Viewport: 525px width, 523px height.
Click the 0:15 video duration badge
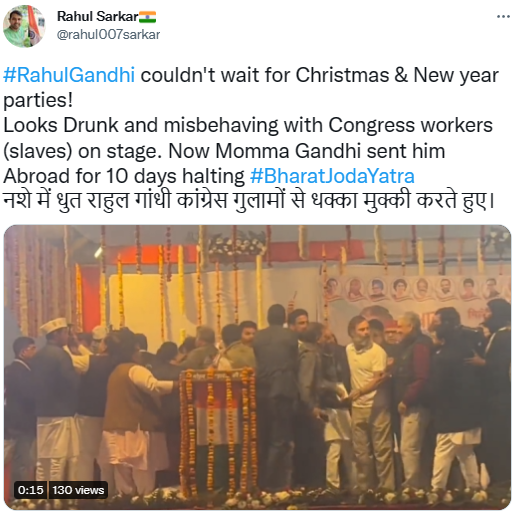coord(30,490)
